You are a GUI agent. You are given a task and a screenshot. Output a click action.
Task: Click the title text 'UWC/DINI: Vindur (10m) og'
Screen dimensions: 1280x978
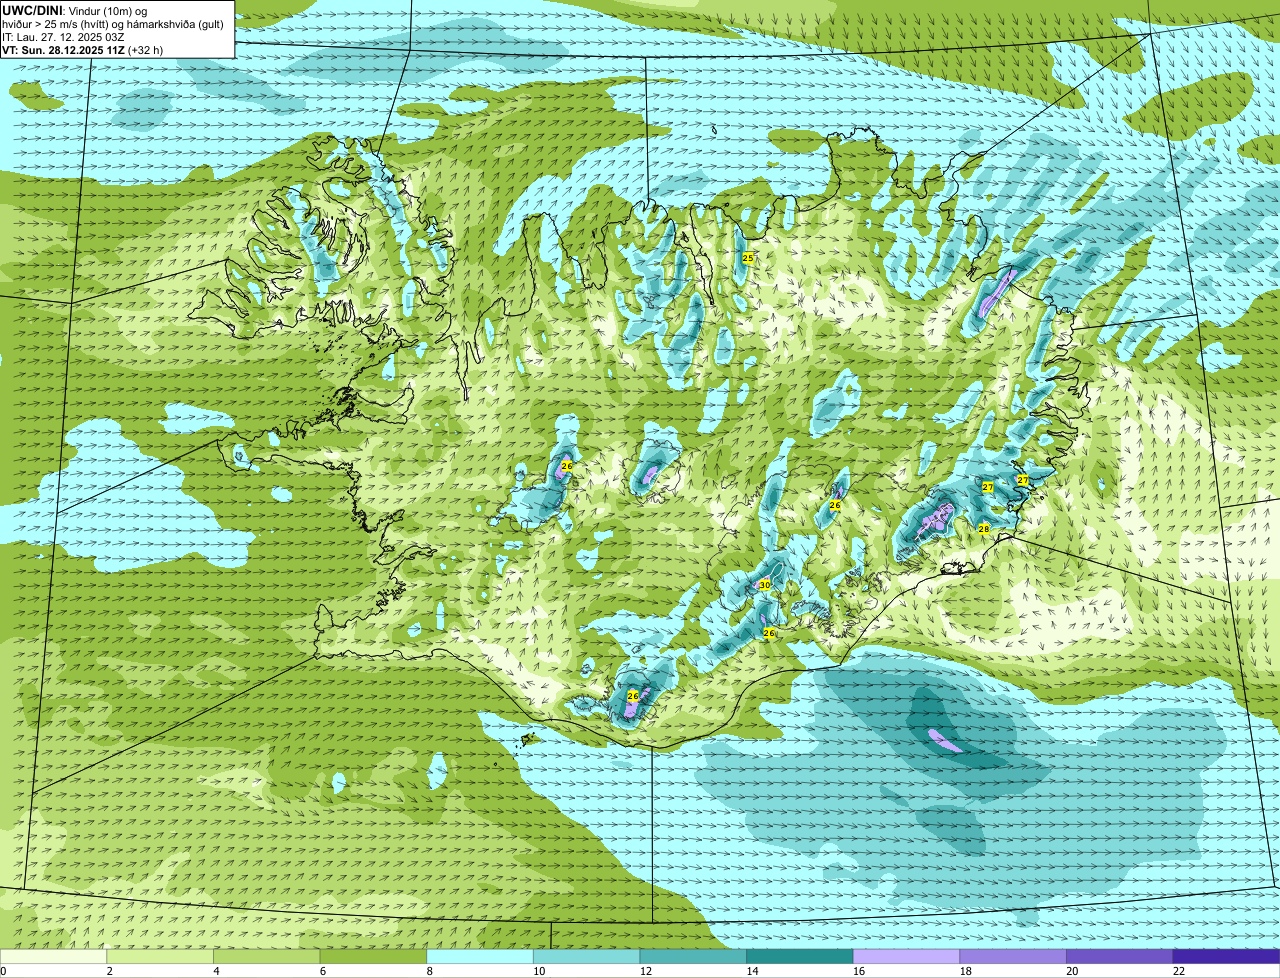pyautogui.click(x=75, y=10)
